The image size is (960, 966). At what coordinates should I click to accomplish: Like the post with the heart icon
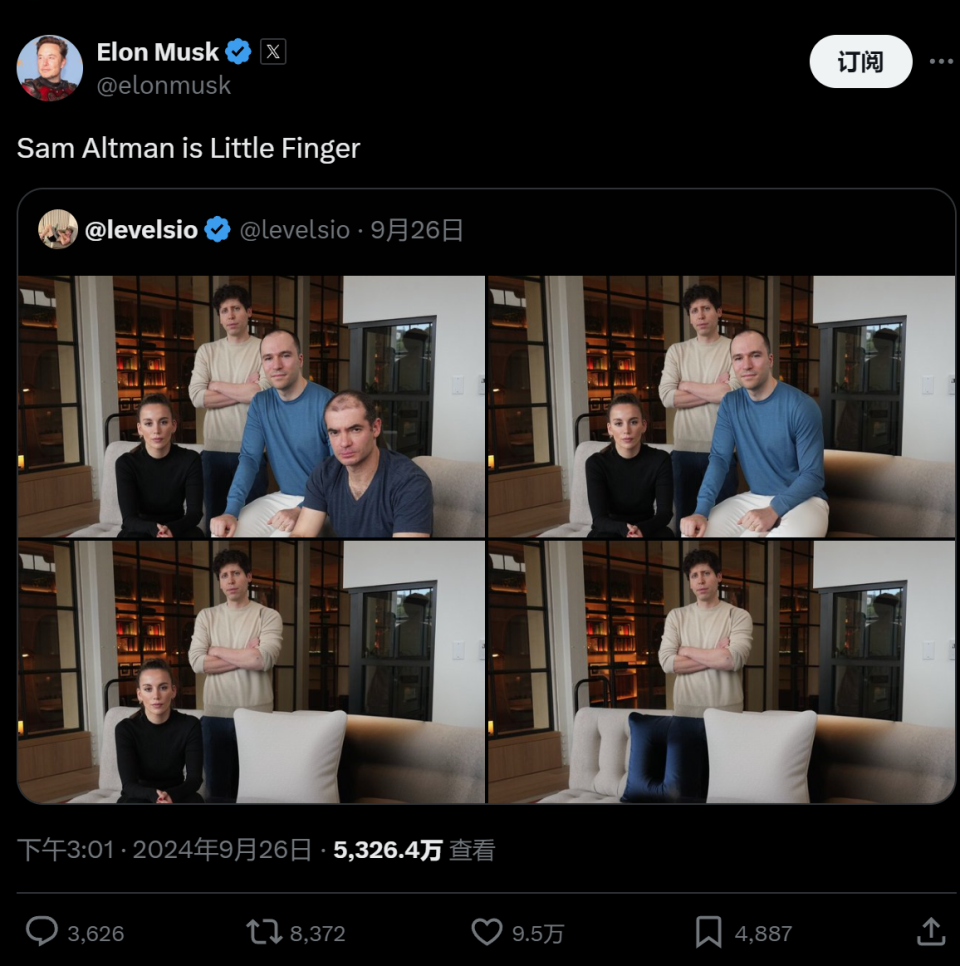point(487,932)
